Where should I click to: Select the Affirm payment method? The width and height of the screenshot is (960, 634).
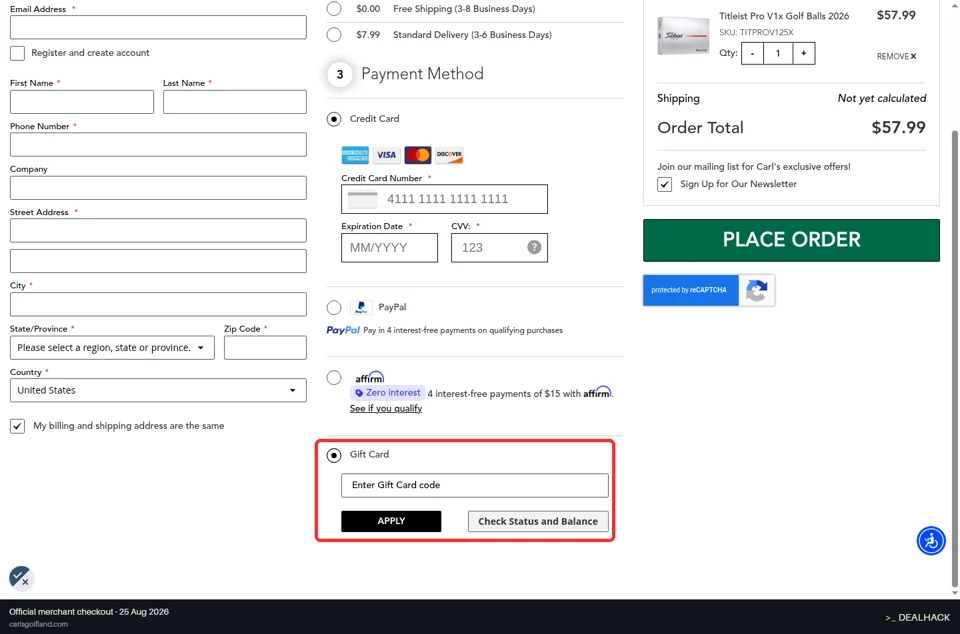(x=334, y=378)
